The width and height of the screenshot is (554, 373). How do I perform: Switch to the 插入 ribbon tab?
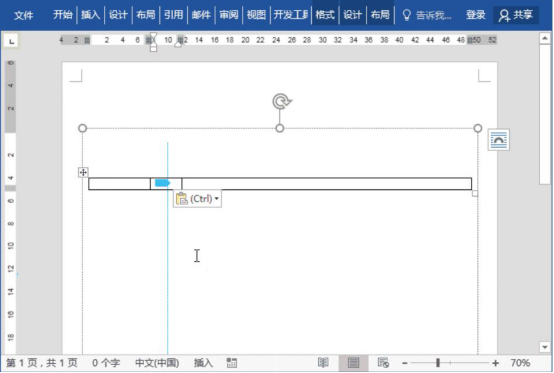90,15
